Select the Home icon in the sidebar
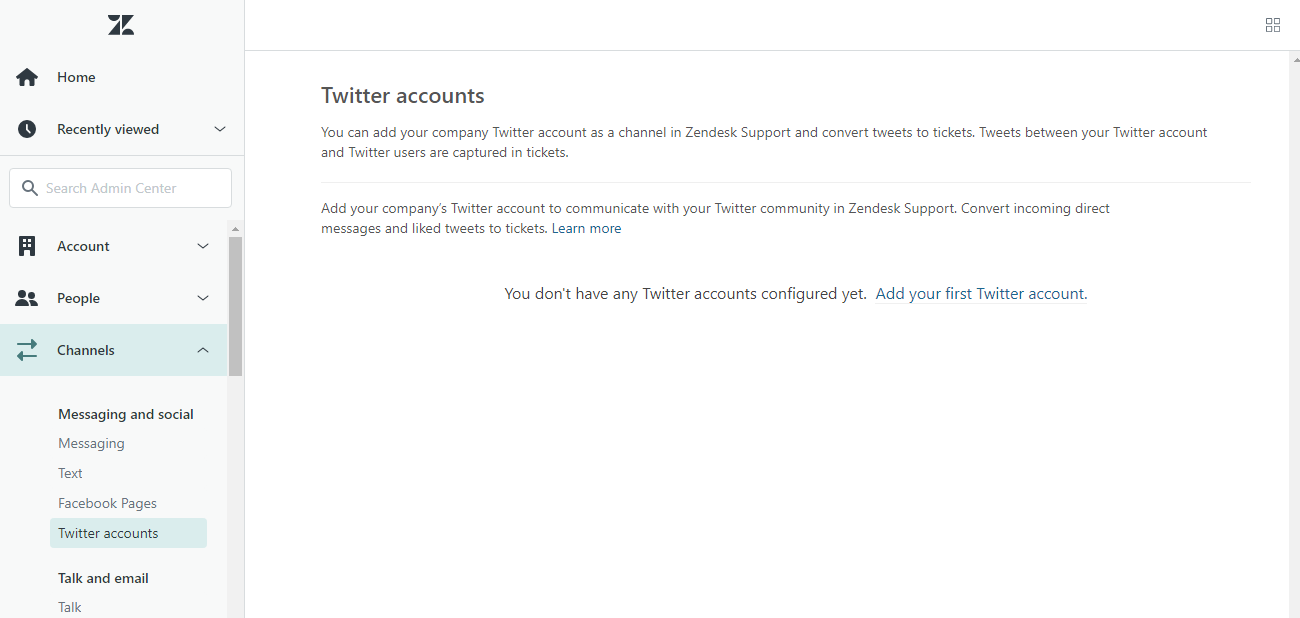 26,76
